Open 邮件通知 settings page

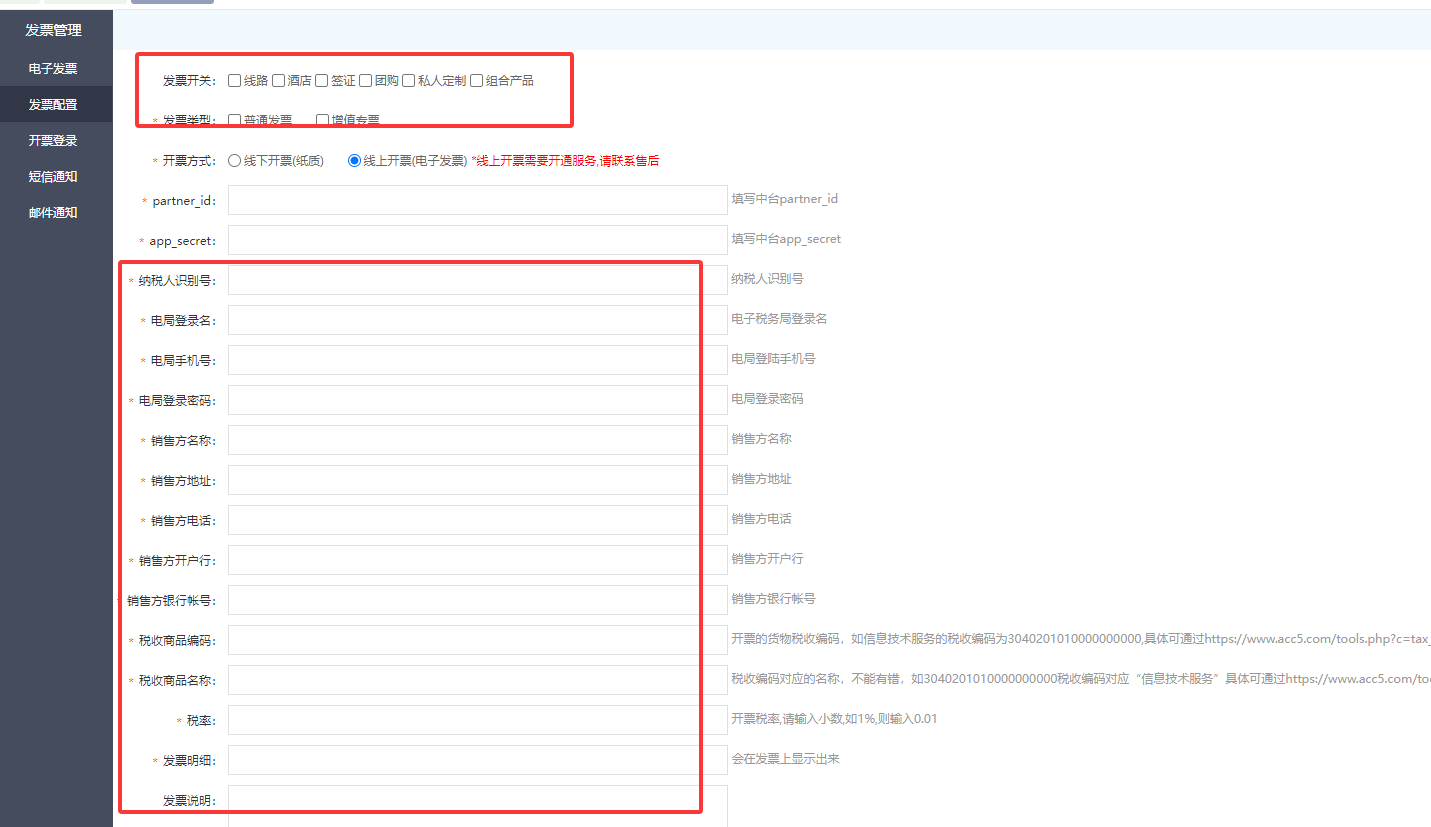(x=53, y=213)
